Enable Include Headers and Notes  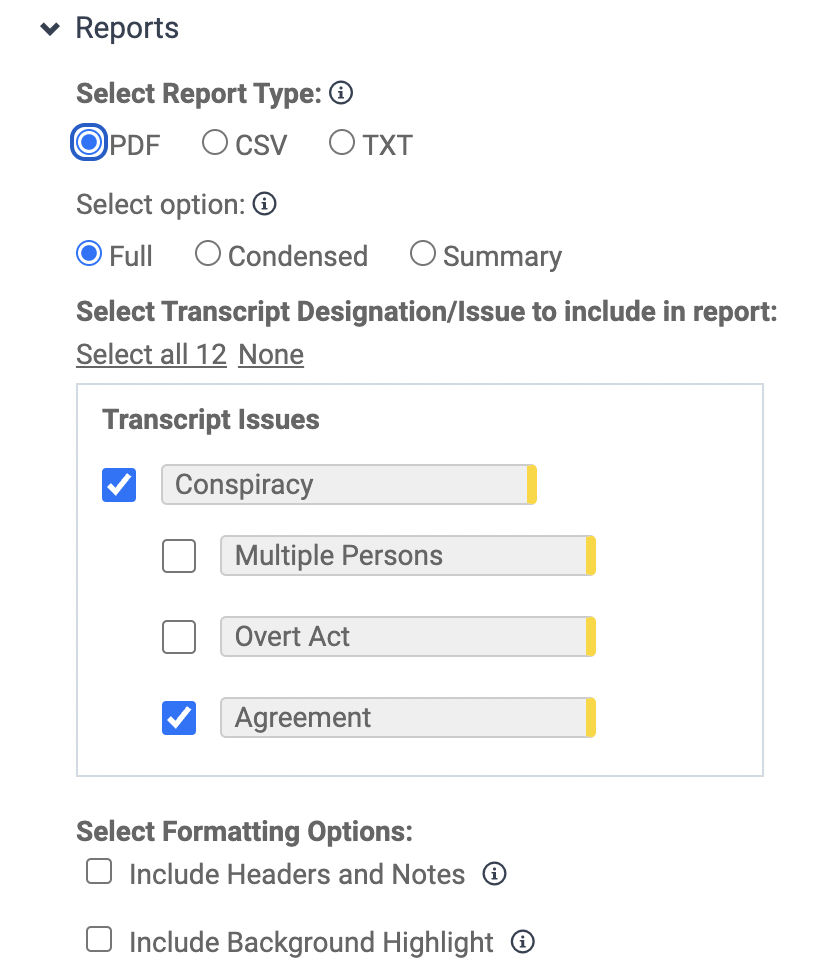click(99, 873)
